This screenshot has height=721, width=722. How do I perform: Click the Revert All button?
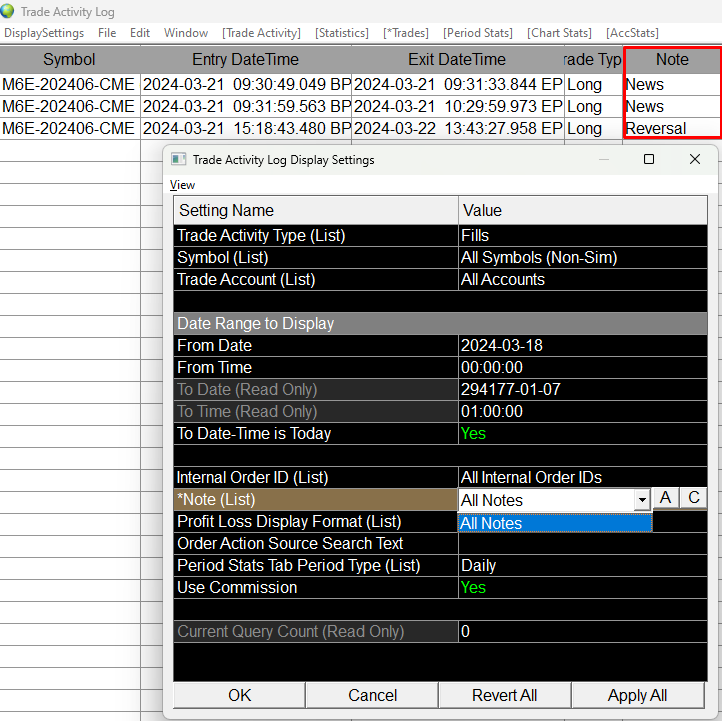504,695
